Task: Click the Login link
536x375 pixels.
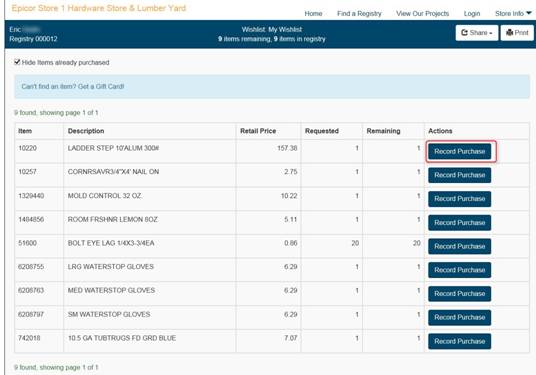Action: [472, 14]
